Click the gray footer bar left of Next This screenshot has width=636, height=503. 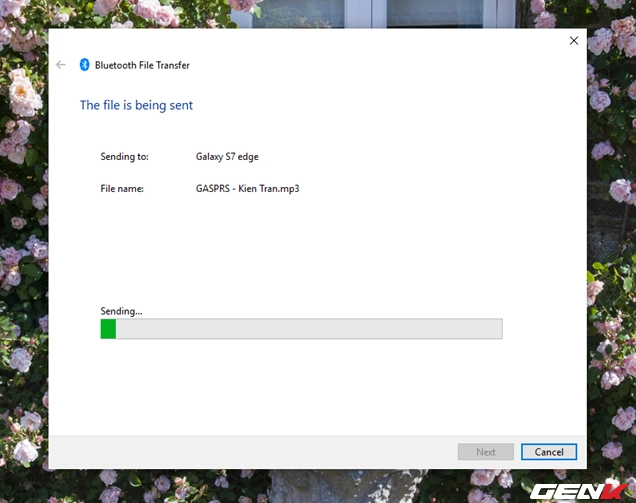(250, 452)
